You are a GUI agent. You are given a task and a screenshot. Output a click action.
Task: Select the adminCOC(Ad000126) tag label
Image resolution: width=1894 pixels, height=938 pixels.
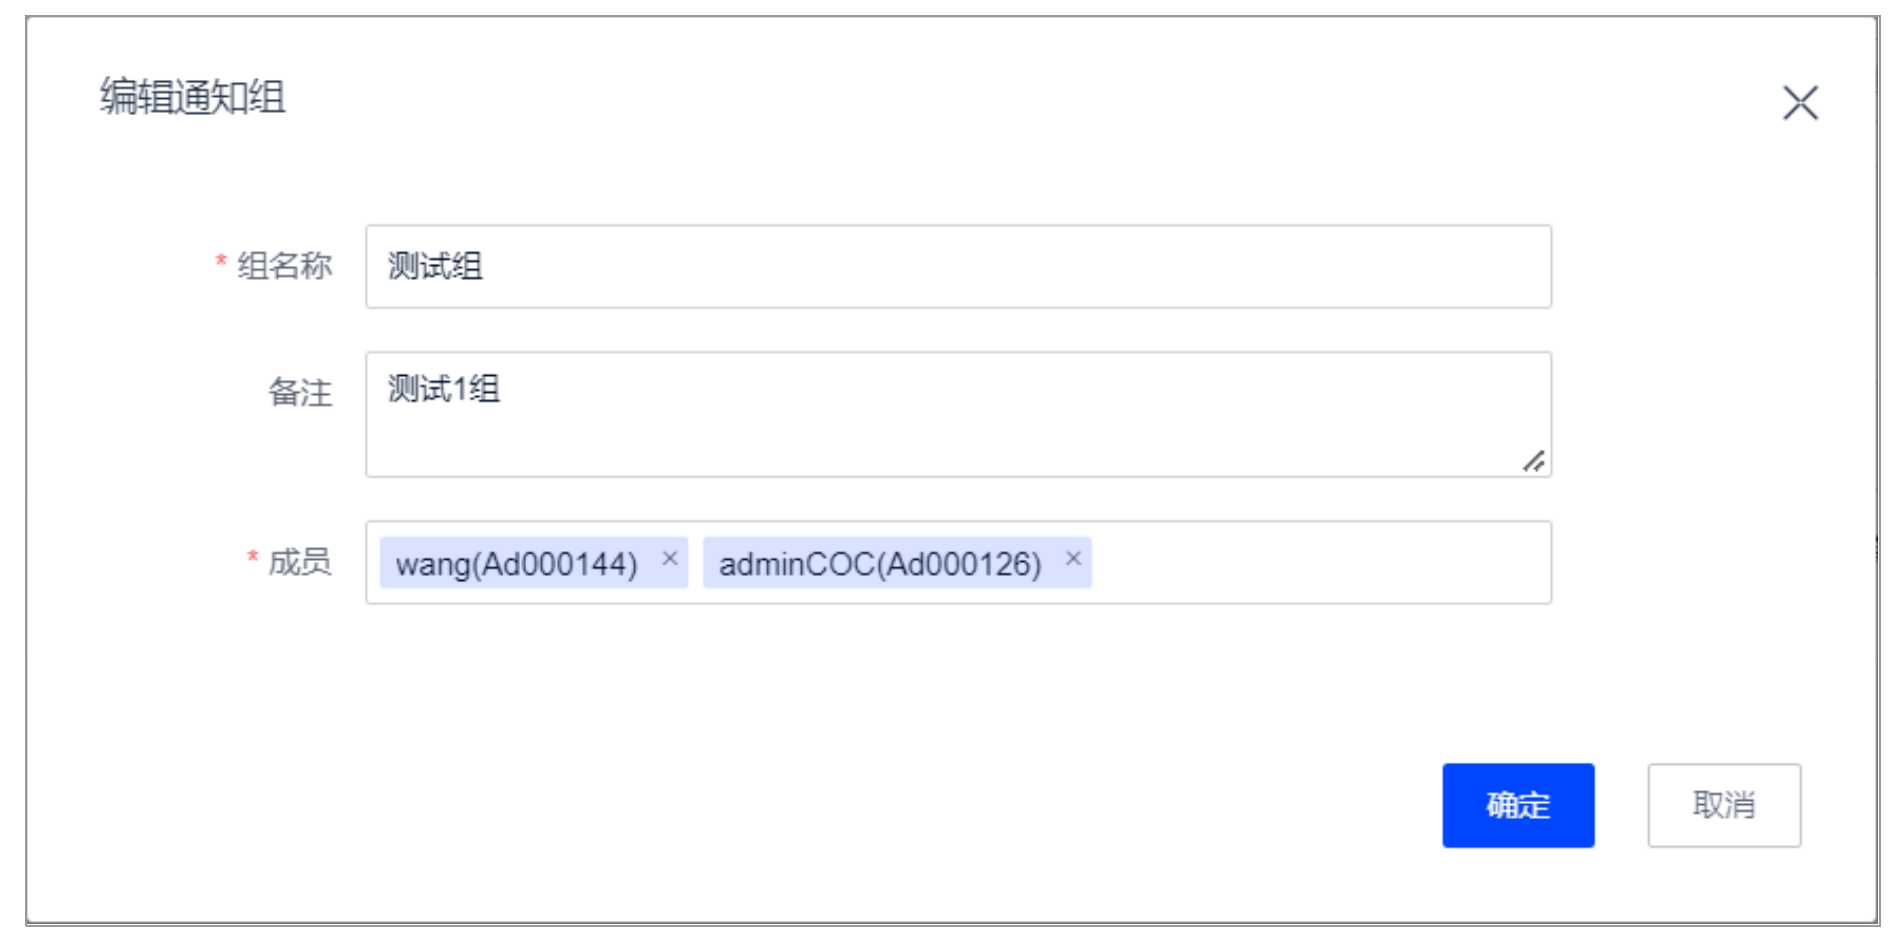(x=880, y=564)
